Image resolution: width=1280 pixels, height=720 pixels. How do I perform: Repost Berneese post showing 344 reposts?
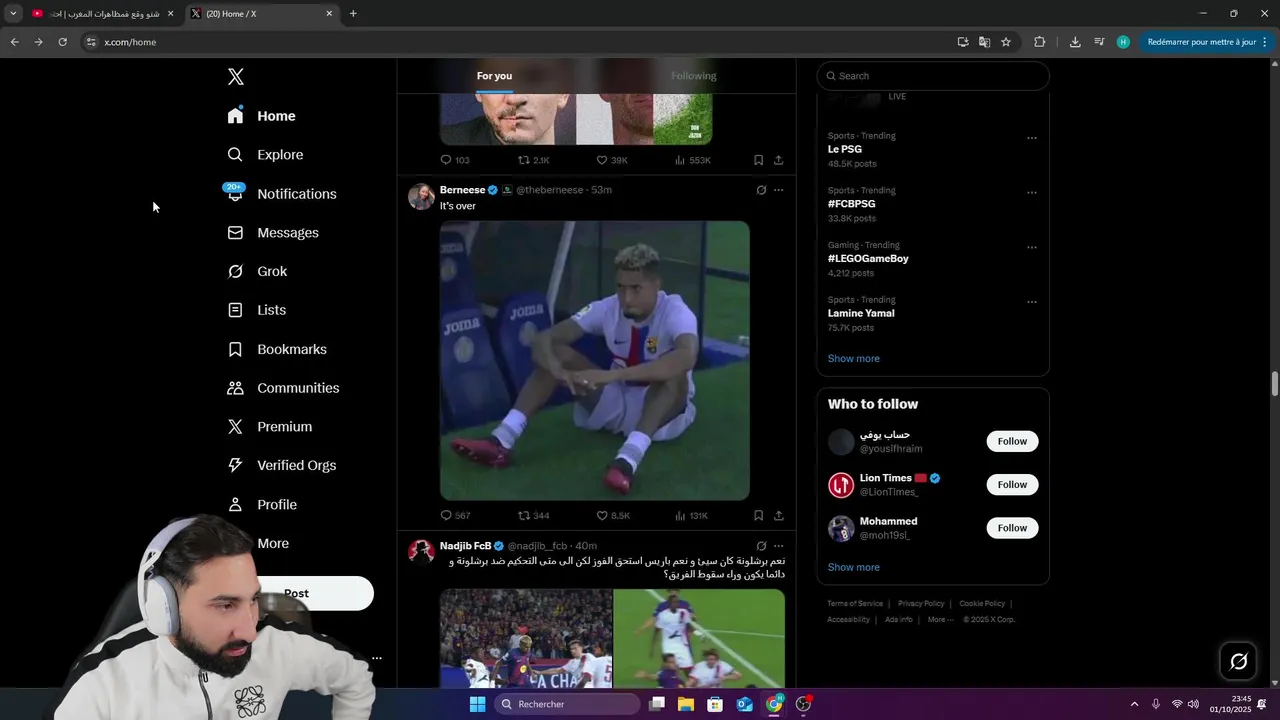[x=533, y=516]
